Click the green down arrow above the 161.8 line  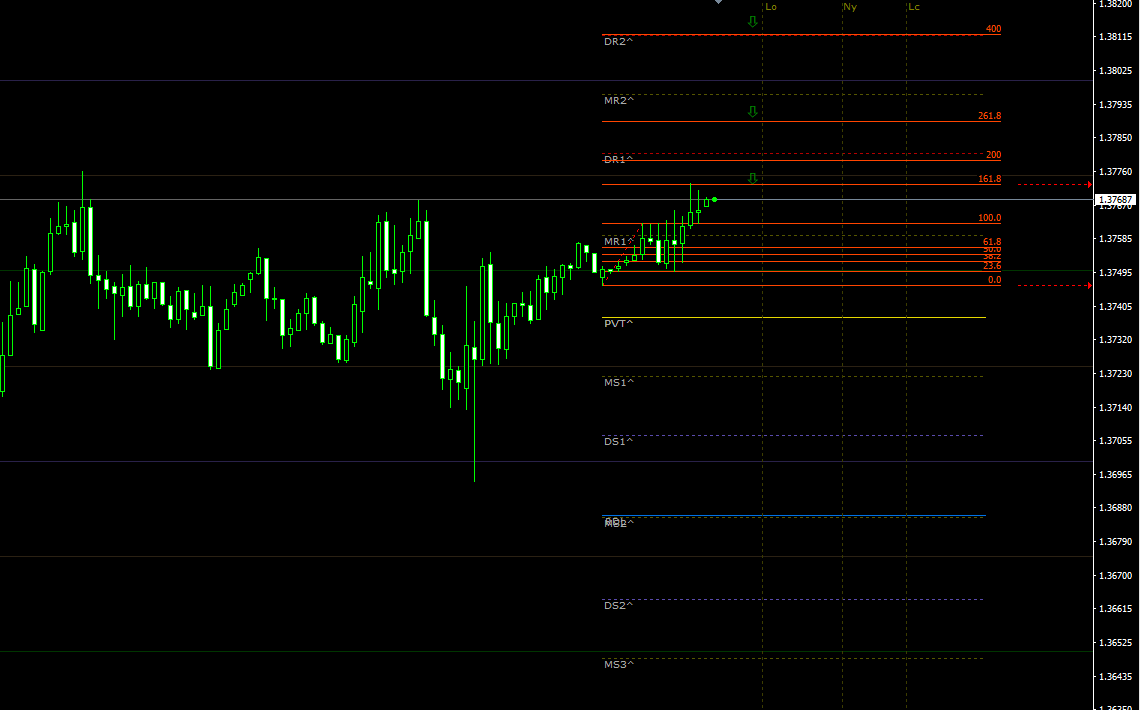pos(752,178)
